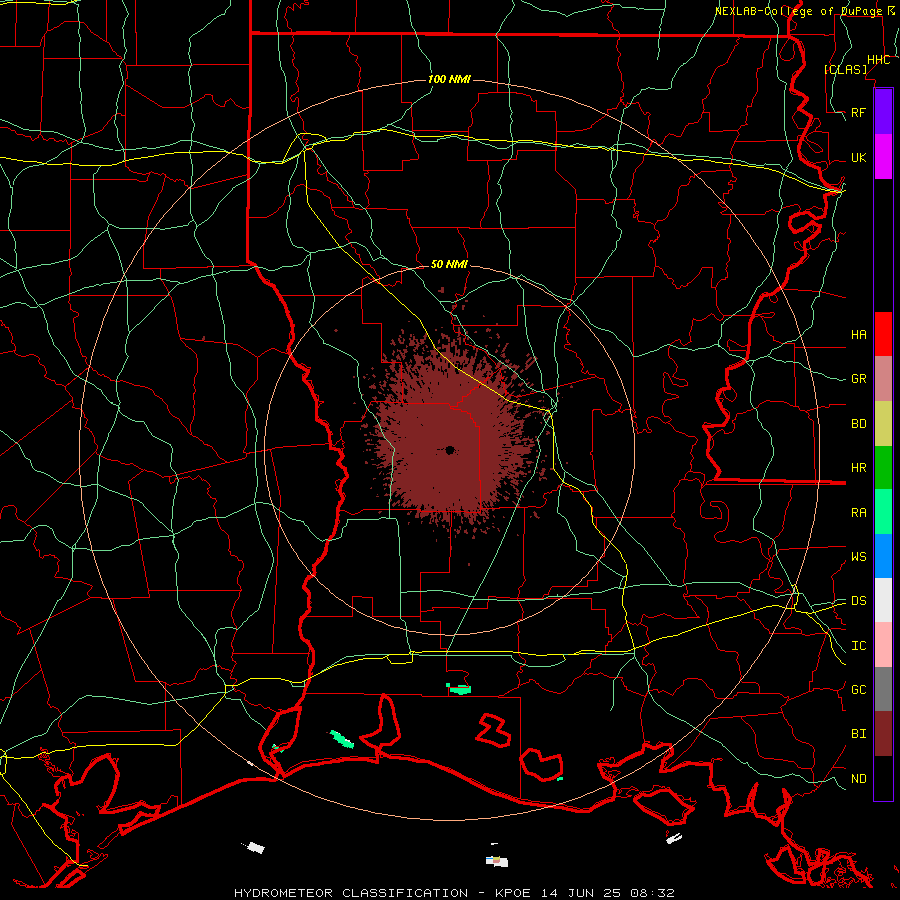Click the "ND" legend label
The width and height of the screenshot is (900, 900).
[858, 779]
